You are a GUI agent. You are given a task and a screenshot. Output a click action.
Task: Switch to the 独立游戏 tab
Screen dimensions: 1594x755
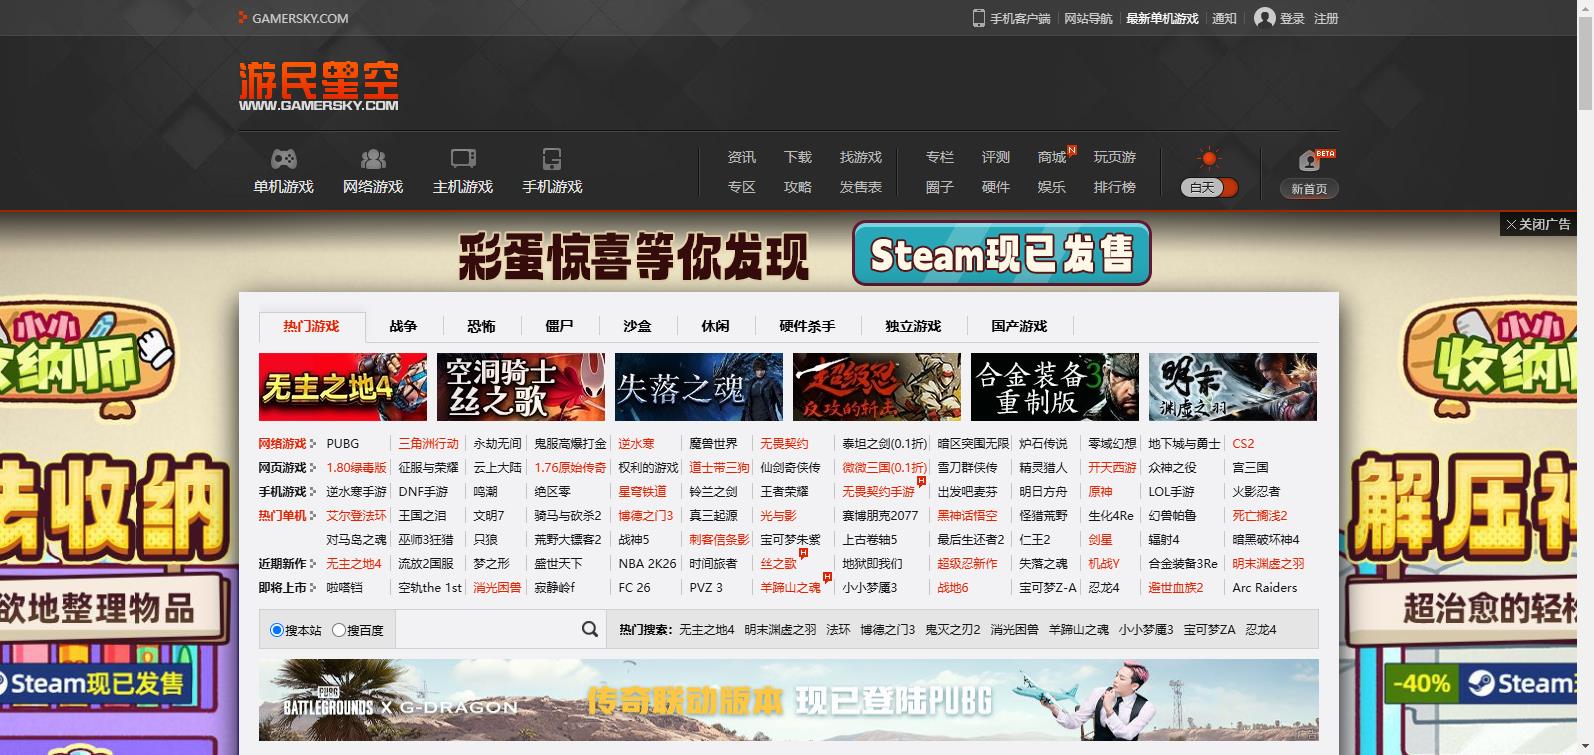tap(913, 326)
